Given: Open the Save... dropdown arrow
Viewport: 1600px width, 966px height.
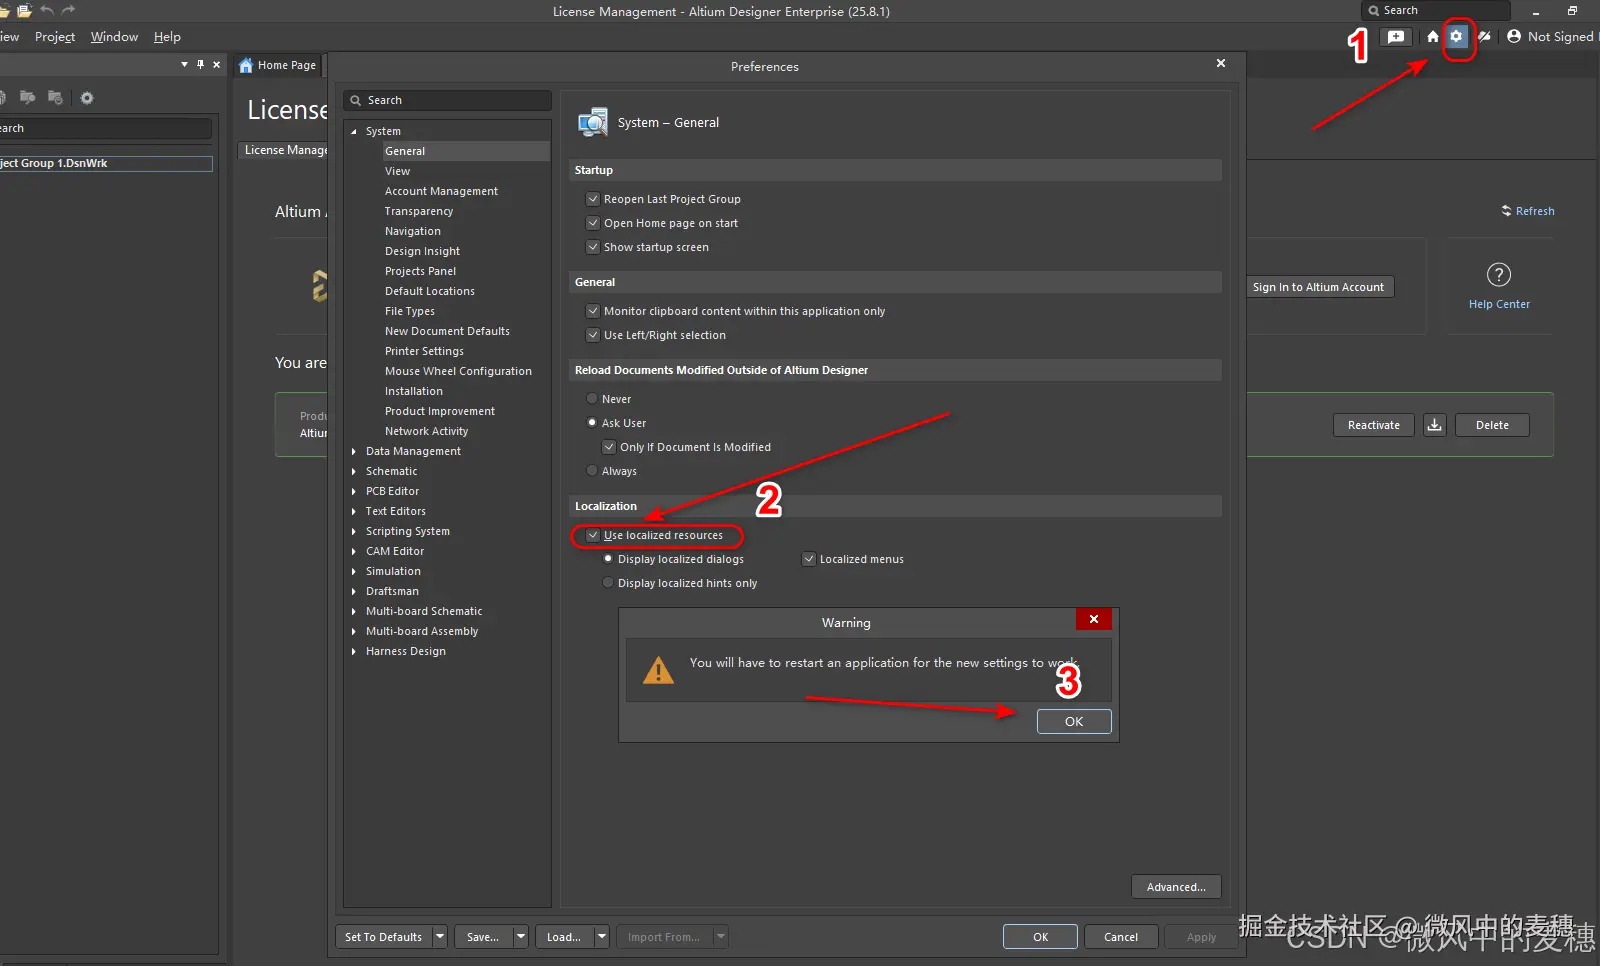Looking at the screenshot, I should [521, 937].
